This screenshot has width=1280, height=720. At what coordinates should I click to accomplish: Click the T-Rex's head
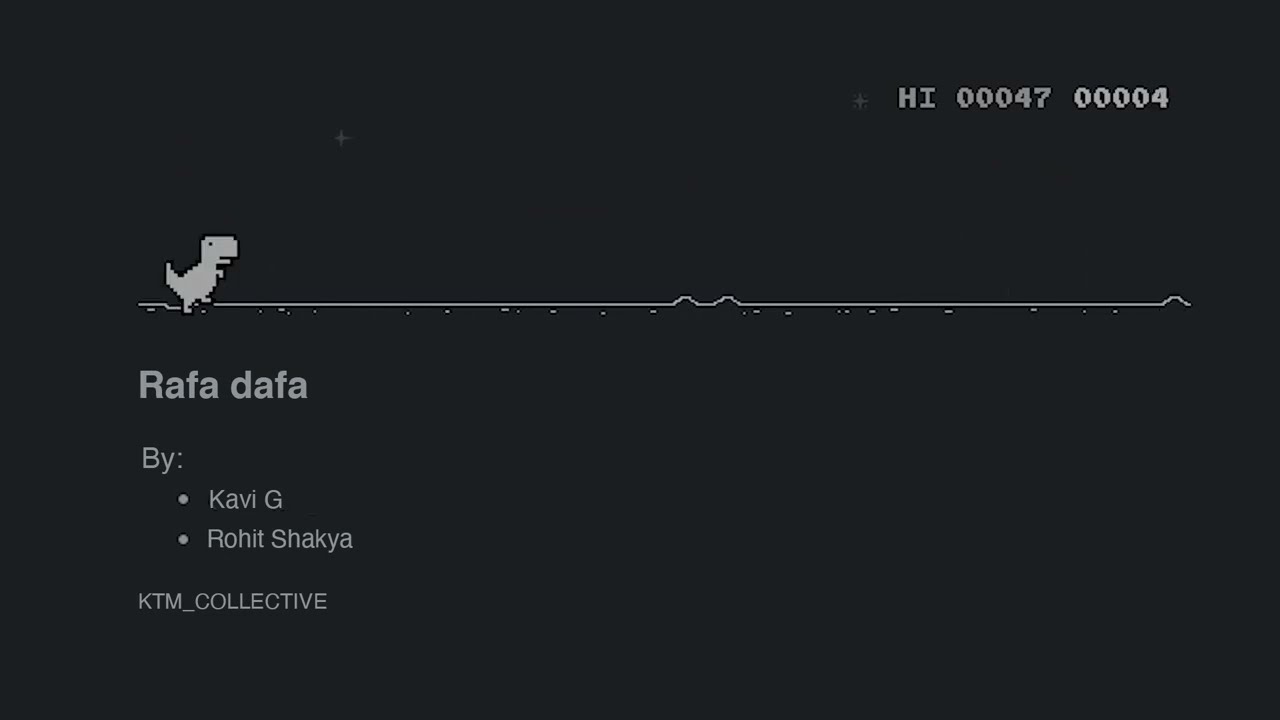pyautogui.click(x=220, y=248)
